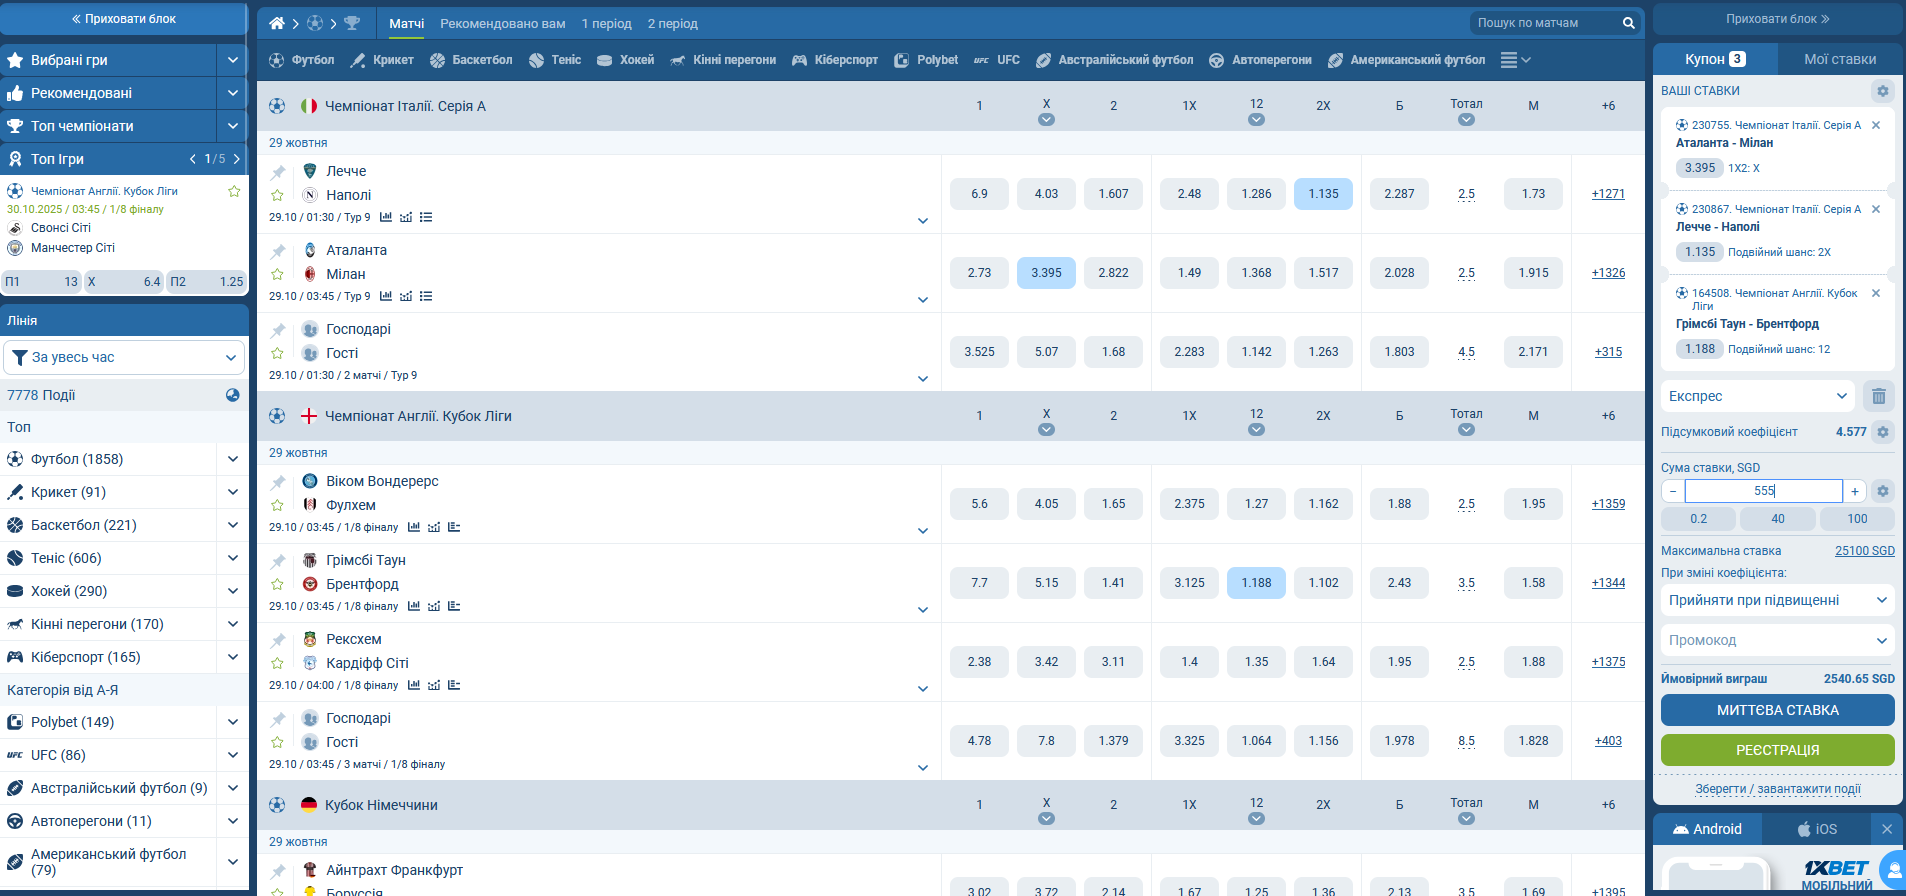Toggle draw odds 3.42 for Рексхем match
Screen dimensions: 1906x896
pos(1046,662)
